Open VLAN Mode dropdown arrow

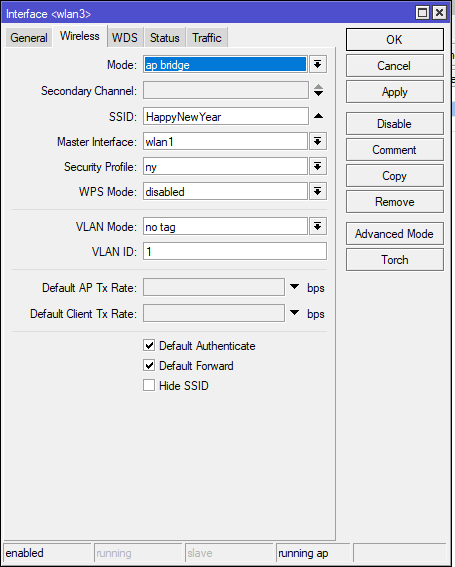[318, 227]
